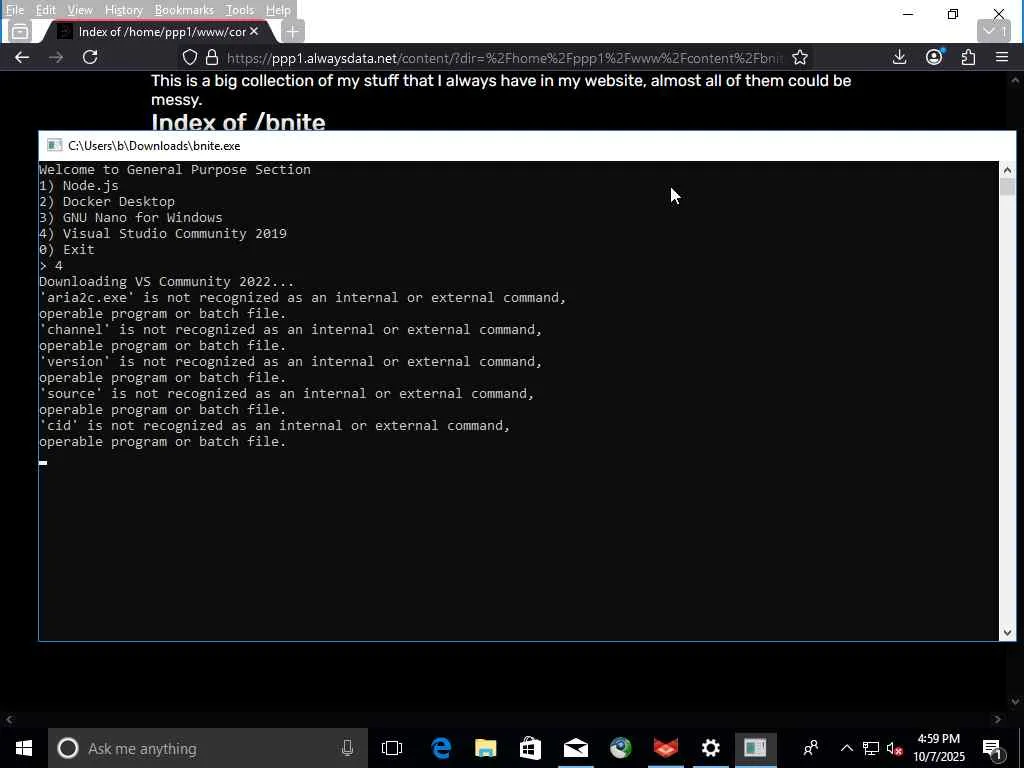Click the '4) Visual Studio Community 2019' line
Image resolution: width=1024 pixels, height=768 pixels.
pos(163,233)
